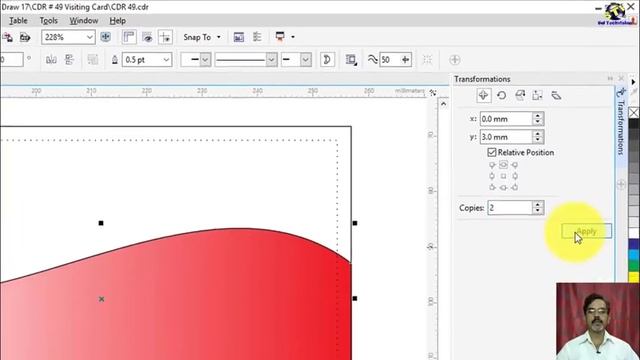The width and height of the screenshot is (640, 360).
Task: Click the Copies input field
Action: tap(510, 208)
